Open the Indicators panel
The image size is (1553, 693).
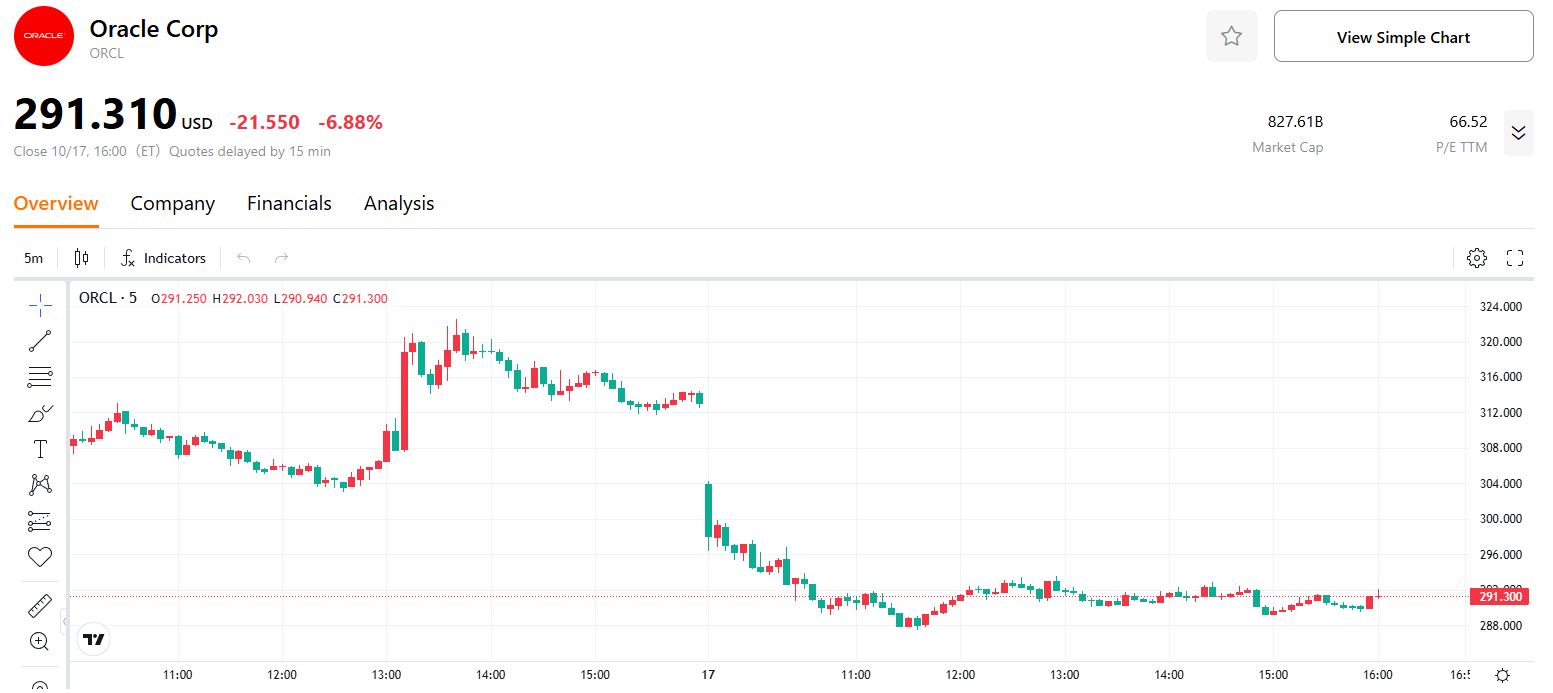pyautogui.click(x=163, y=257)
